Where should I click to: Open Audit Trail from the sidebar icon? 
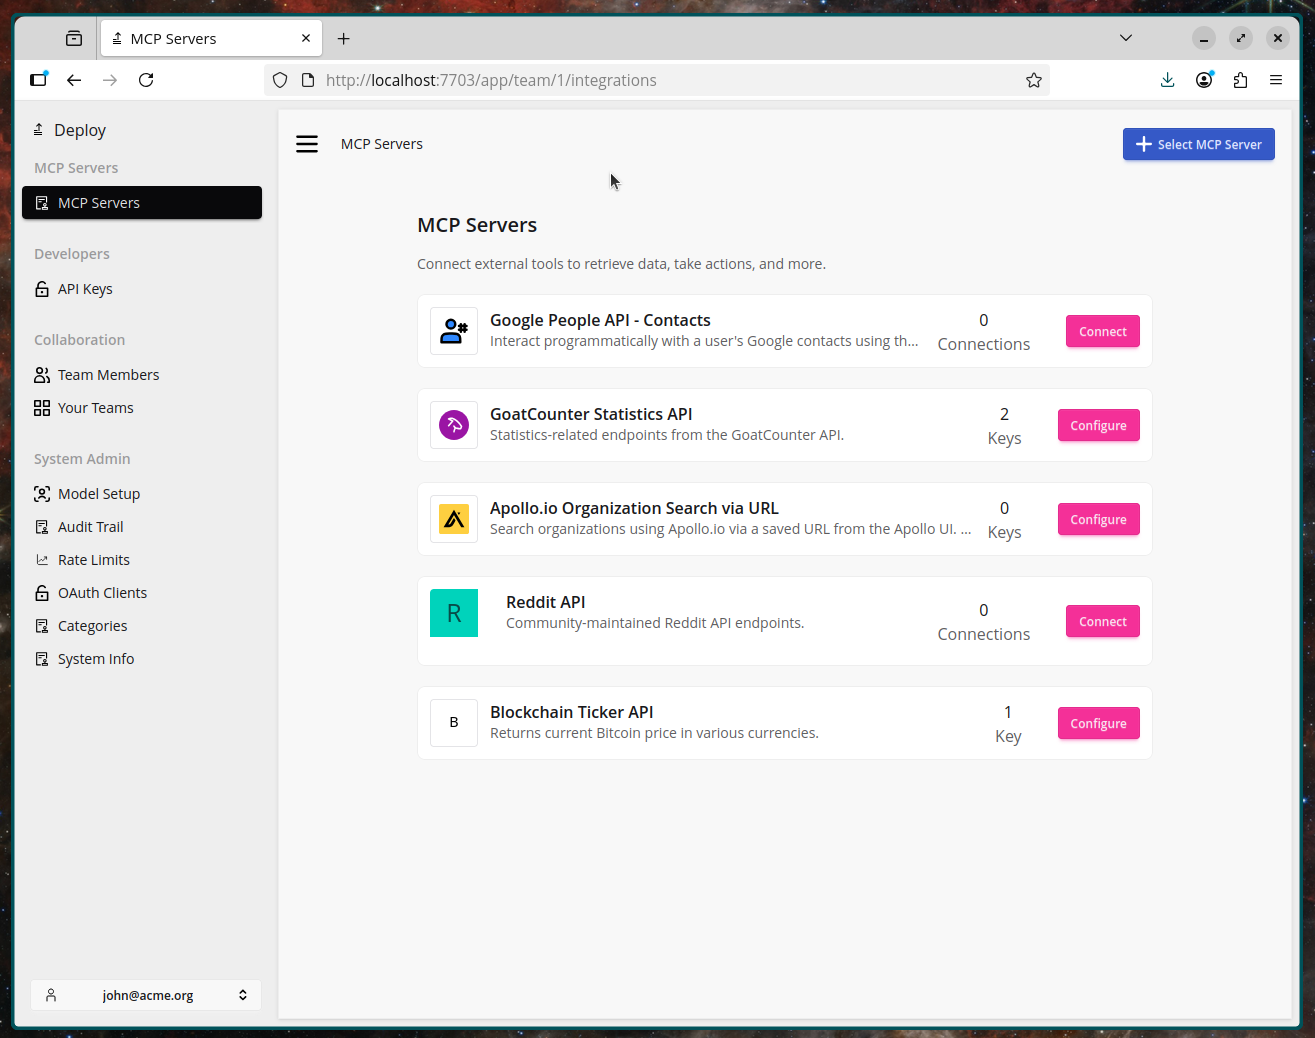click(x=42, y=526)
